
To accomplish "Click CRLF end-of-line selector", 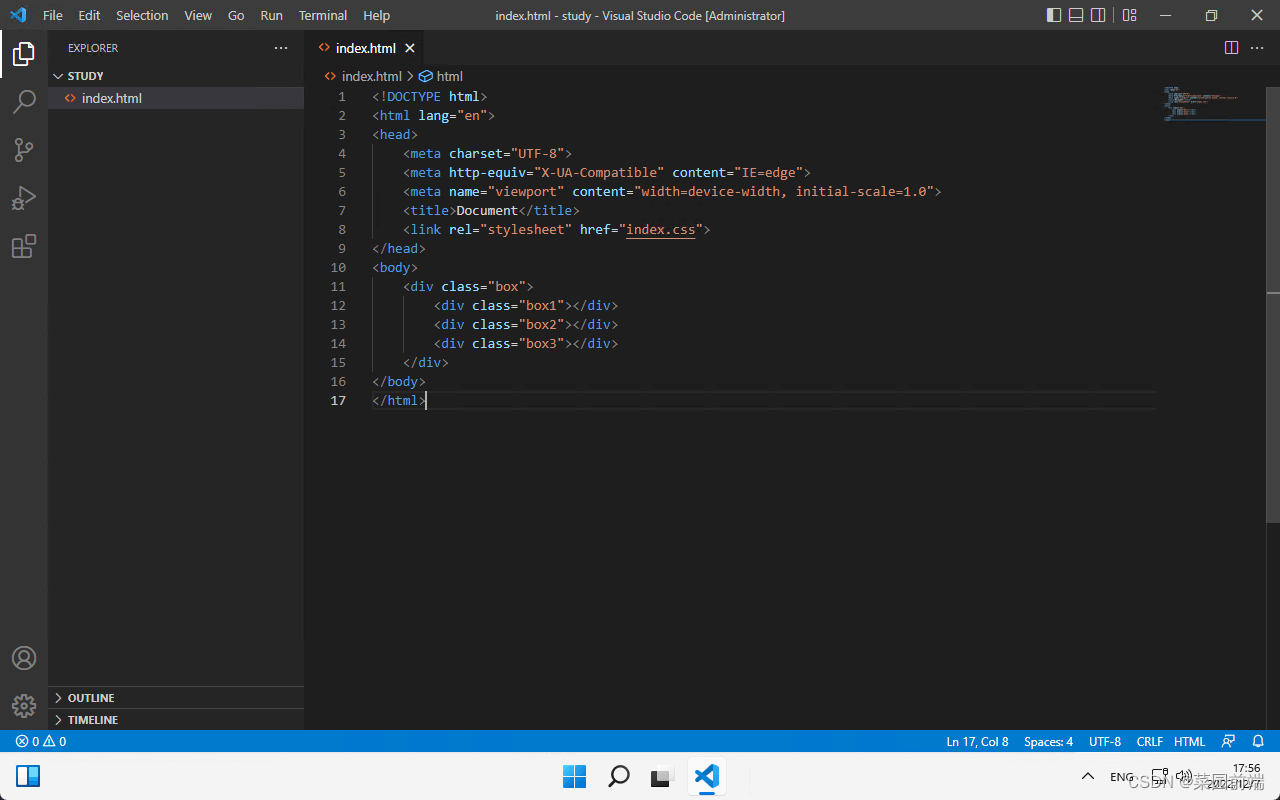I will click(x=1149, y=741).
